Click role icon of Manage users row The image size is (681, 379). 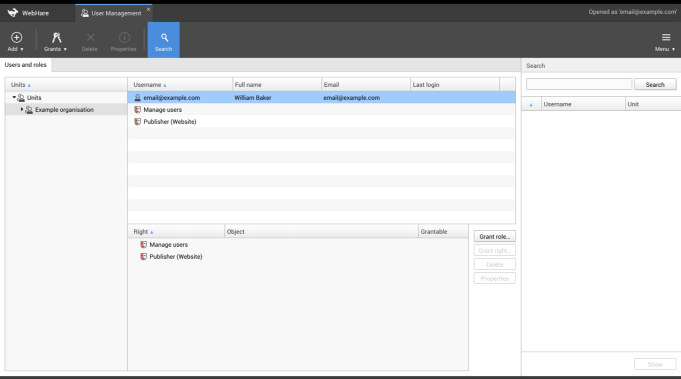pos(138,110)
